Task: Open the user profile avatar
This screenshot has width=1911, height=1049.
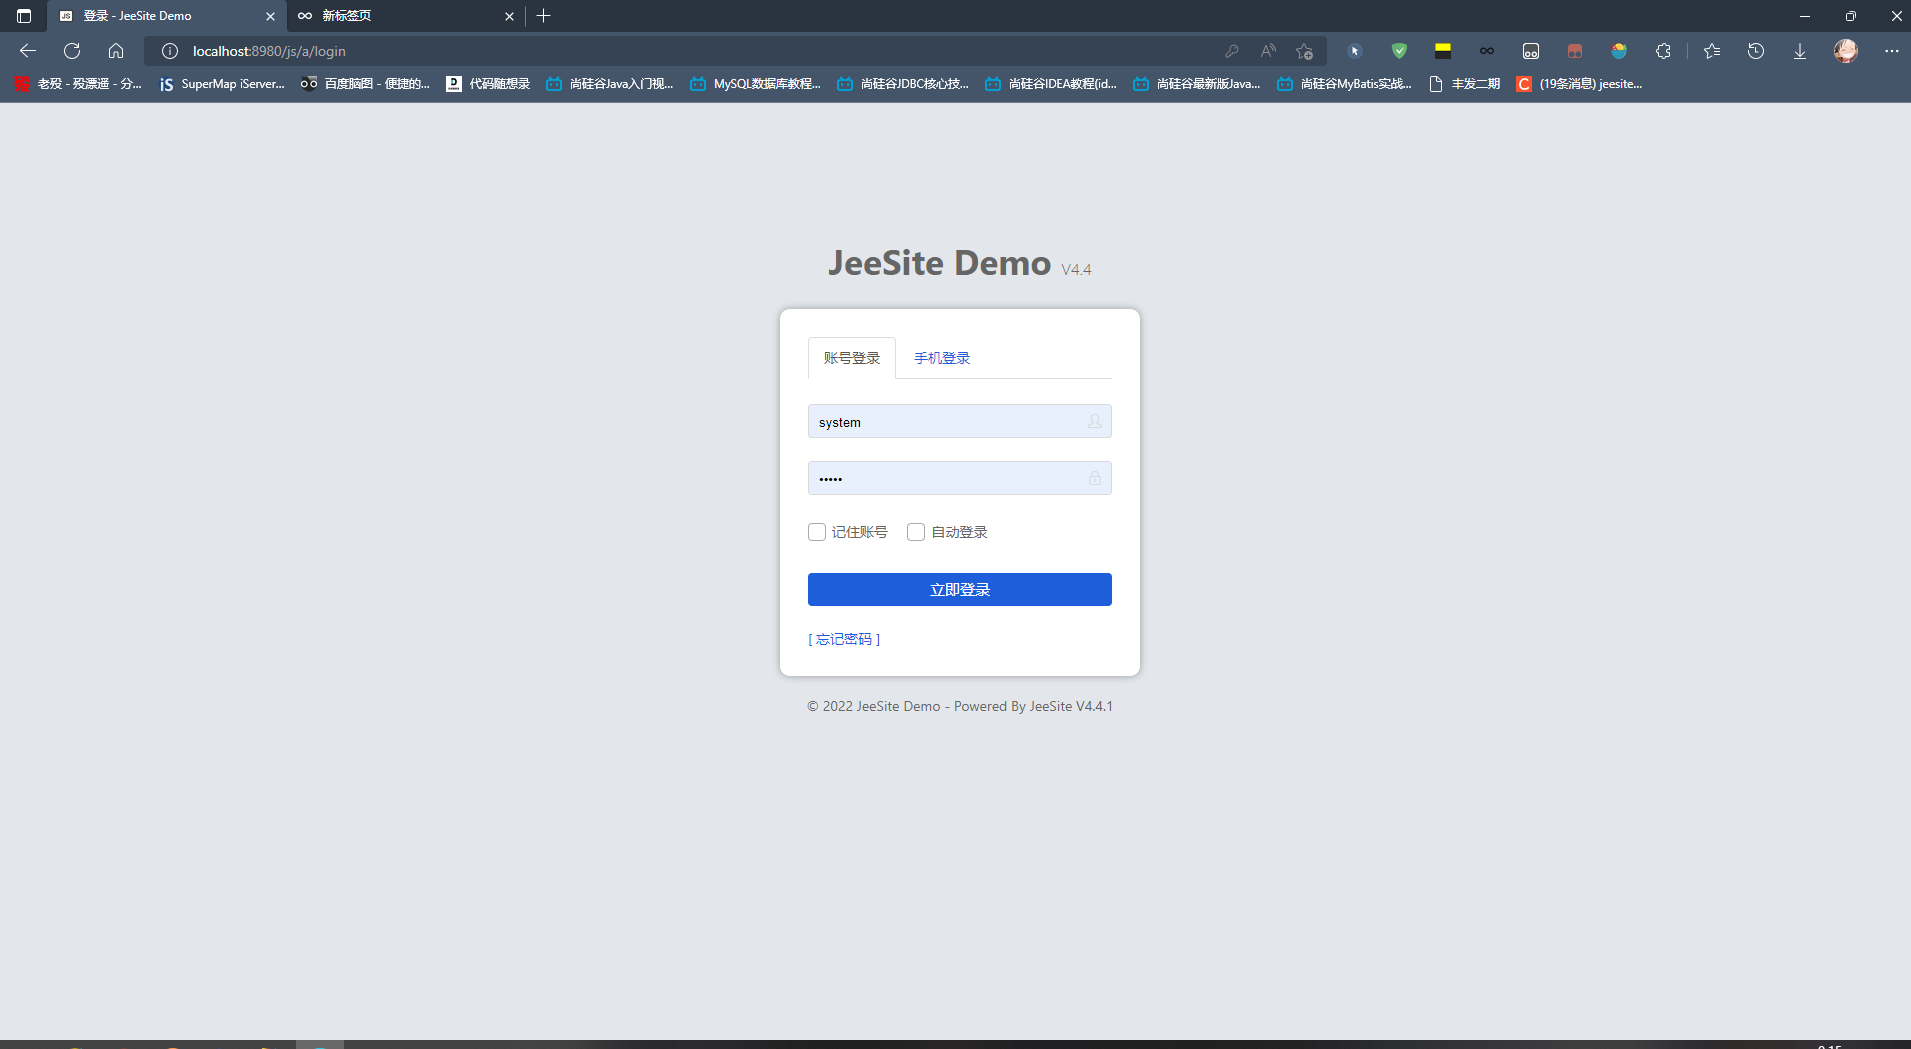Action: [1846, 51]
